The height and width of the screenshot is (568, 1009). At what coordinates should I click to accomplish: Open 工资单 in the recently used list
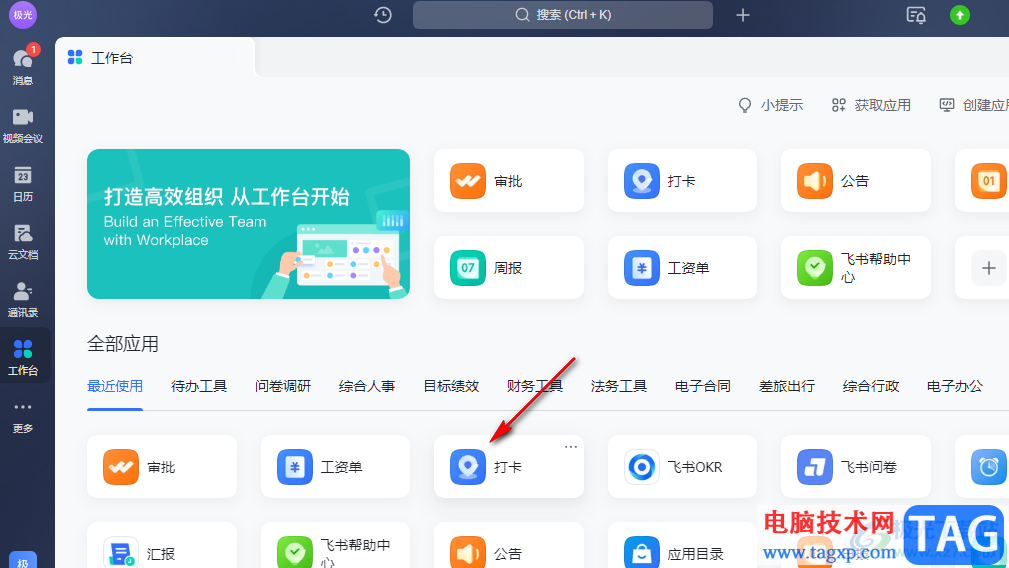(335, 466)
